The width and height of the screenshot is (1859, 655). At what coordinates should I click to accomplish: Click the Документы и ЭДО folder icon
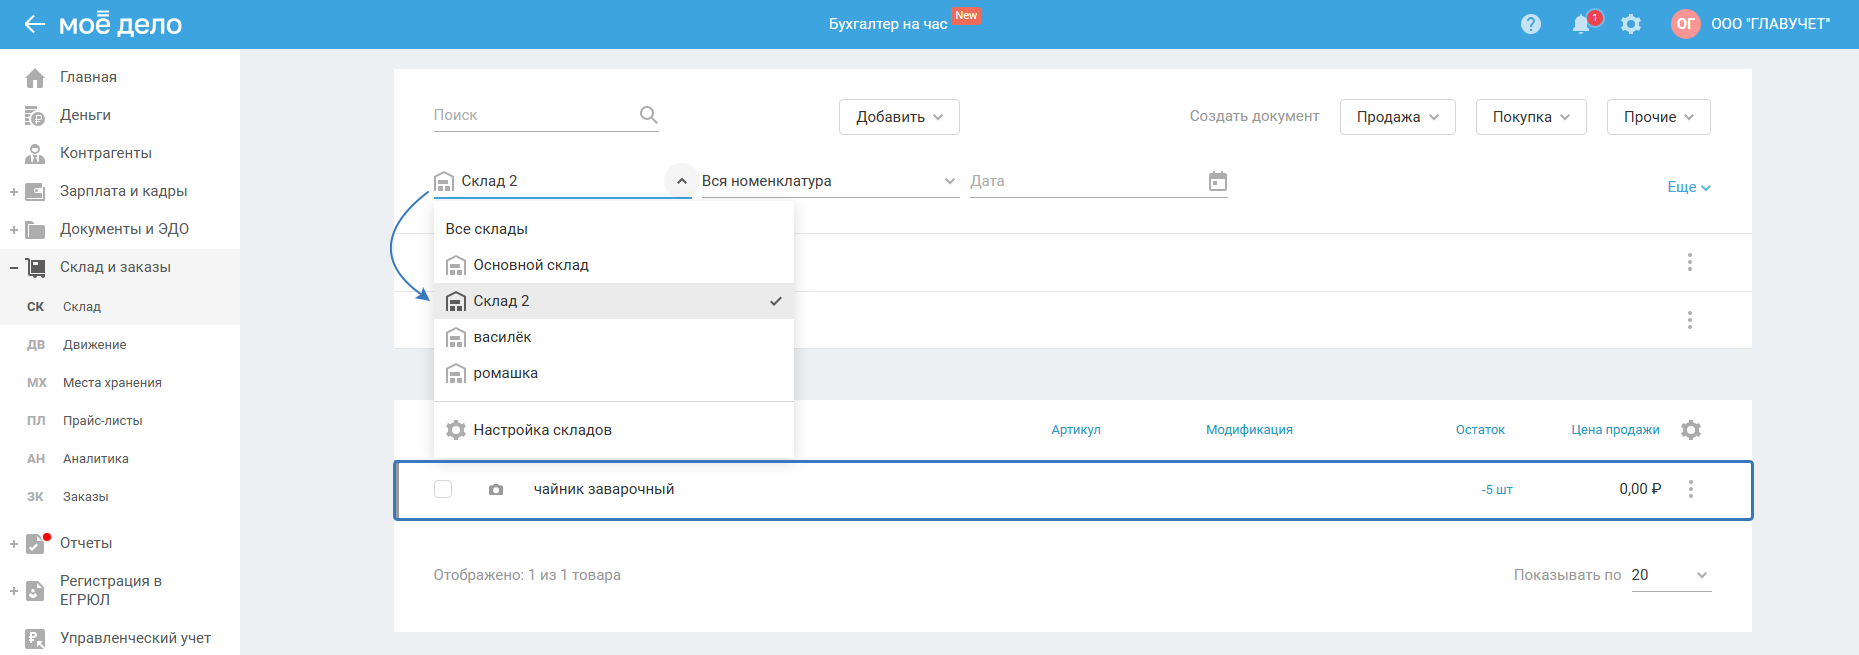pyautogui.click(x=35, y=229)
